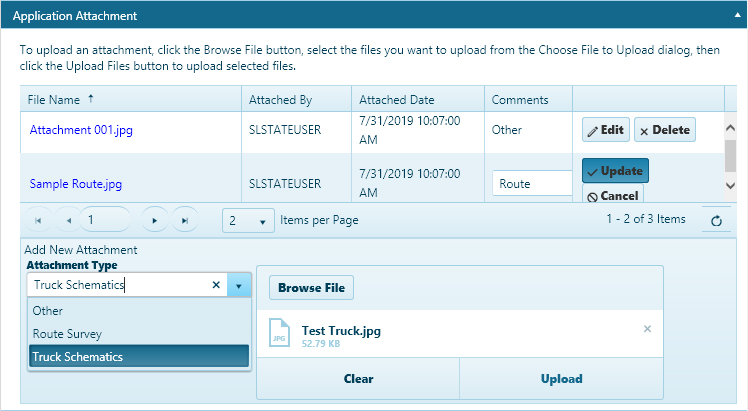
Task: Edit the Attachment 001.jpg row
Action: point(605,130)
